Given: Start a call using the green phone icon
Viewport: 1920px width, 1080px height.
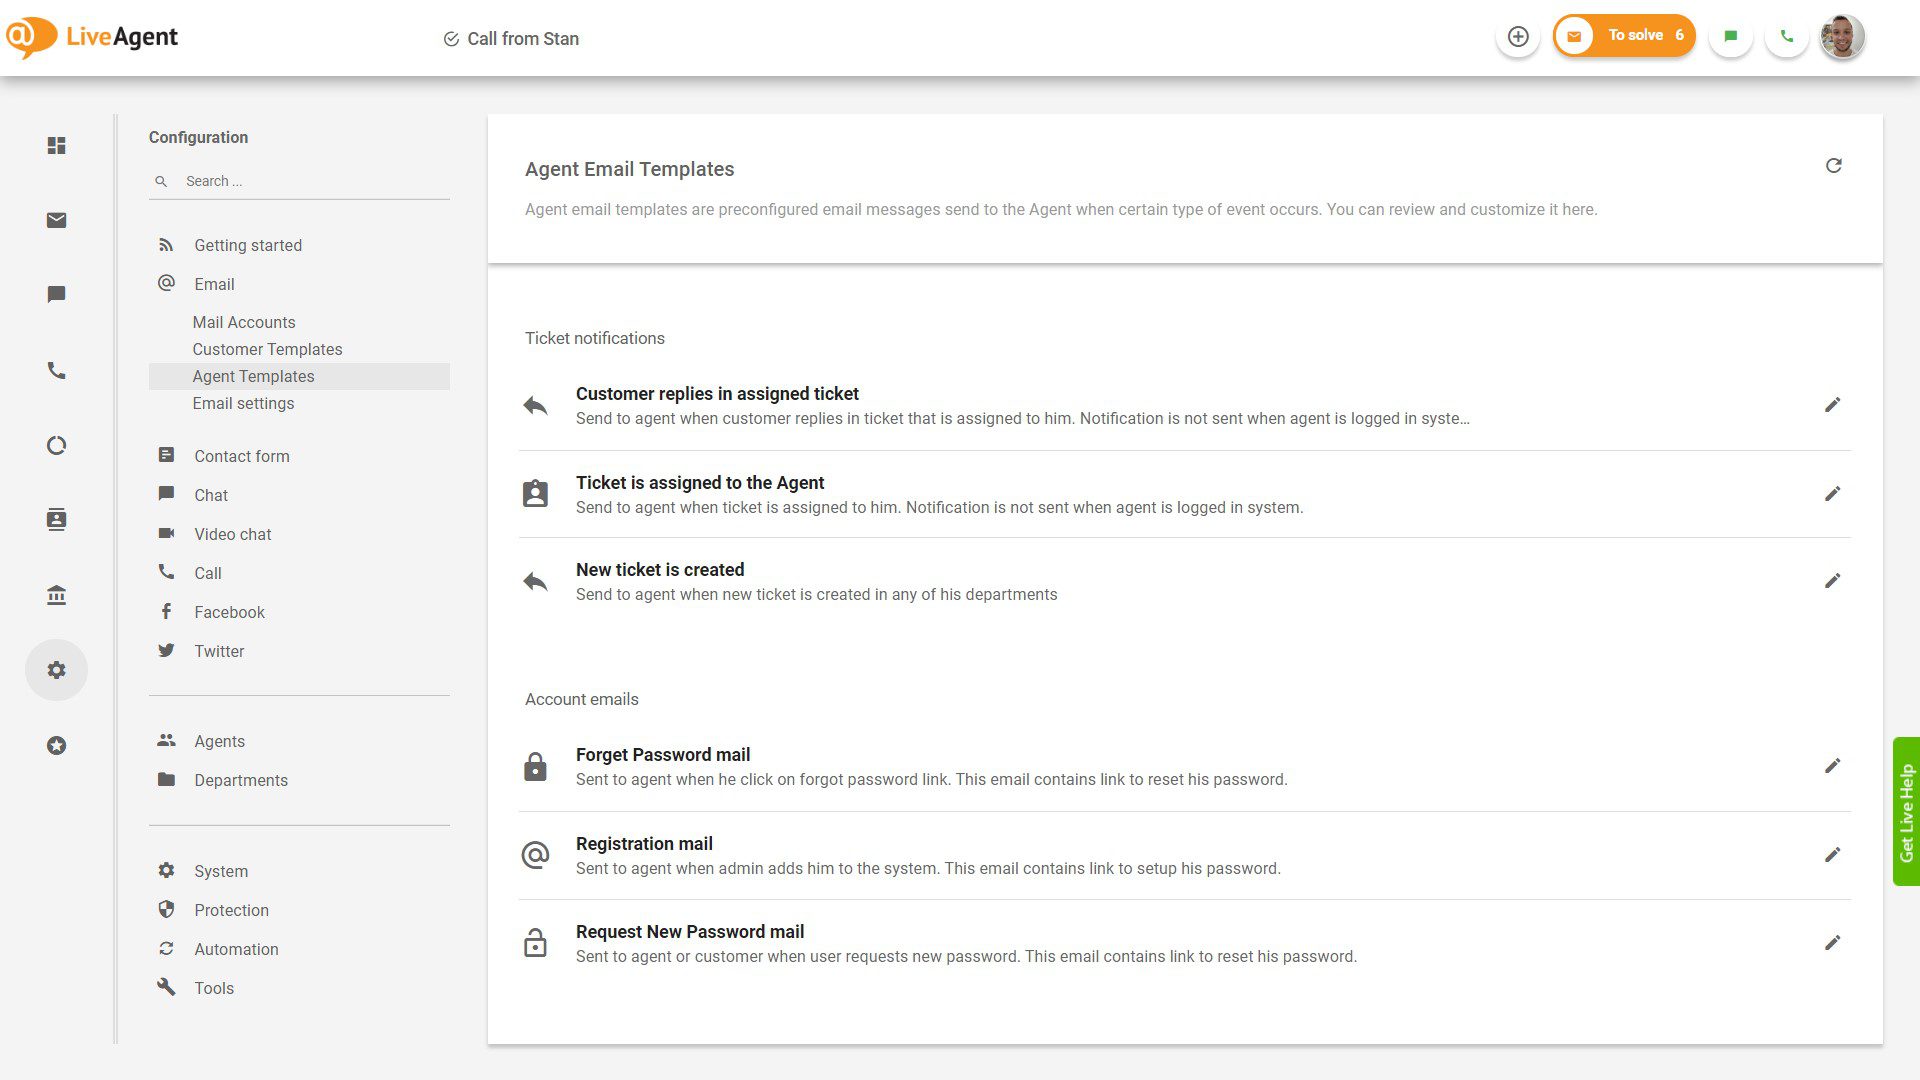Looking at the screenshot, I should [1786, 35].
